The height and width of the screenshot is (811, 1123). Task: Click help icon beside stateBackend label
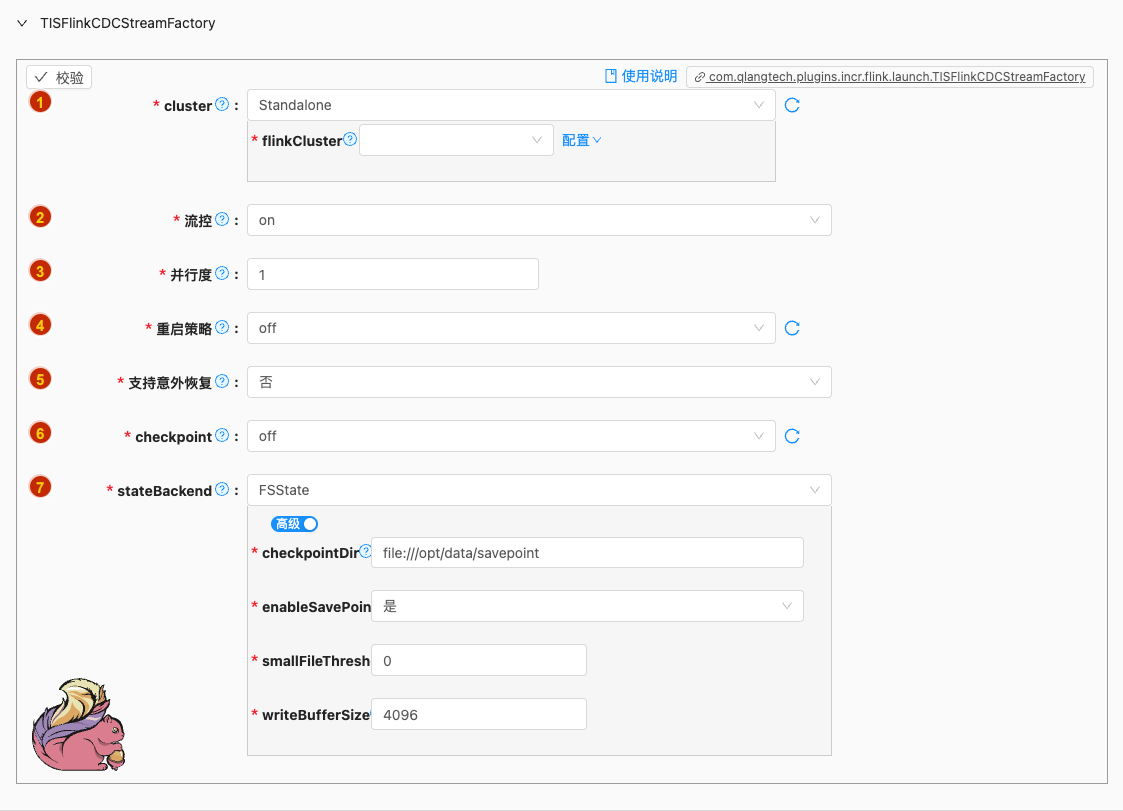(222, 490)
